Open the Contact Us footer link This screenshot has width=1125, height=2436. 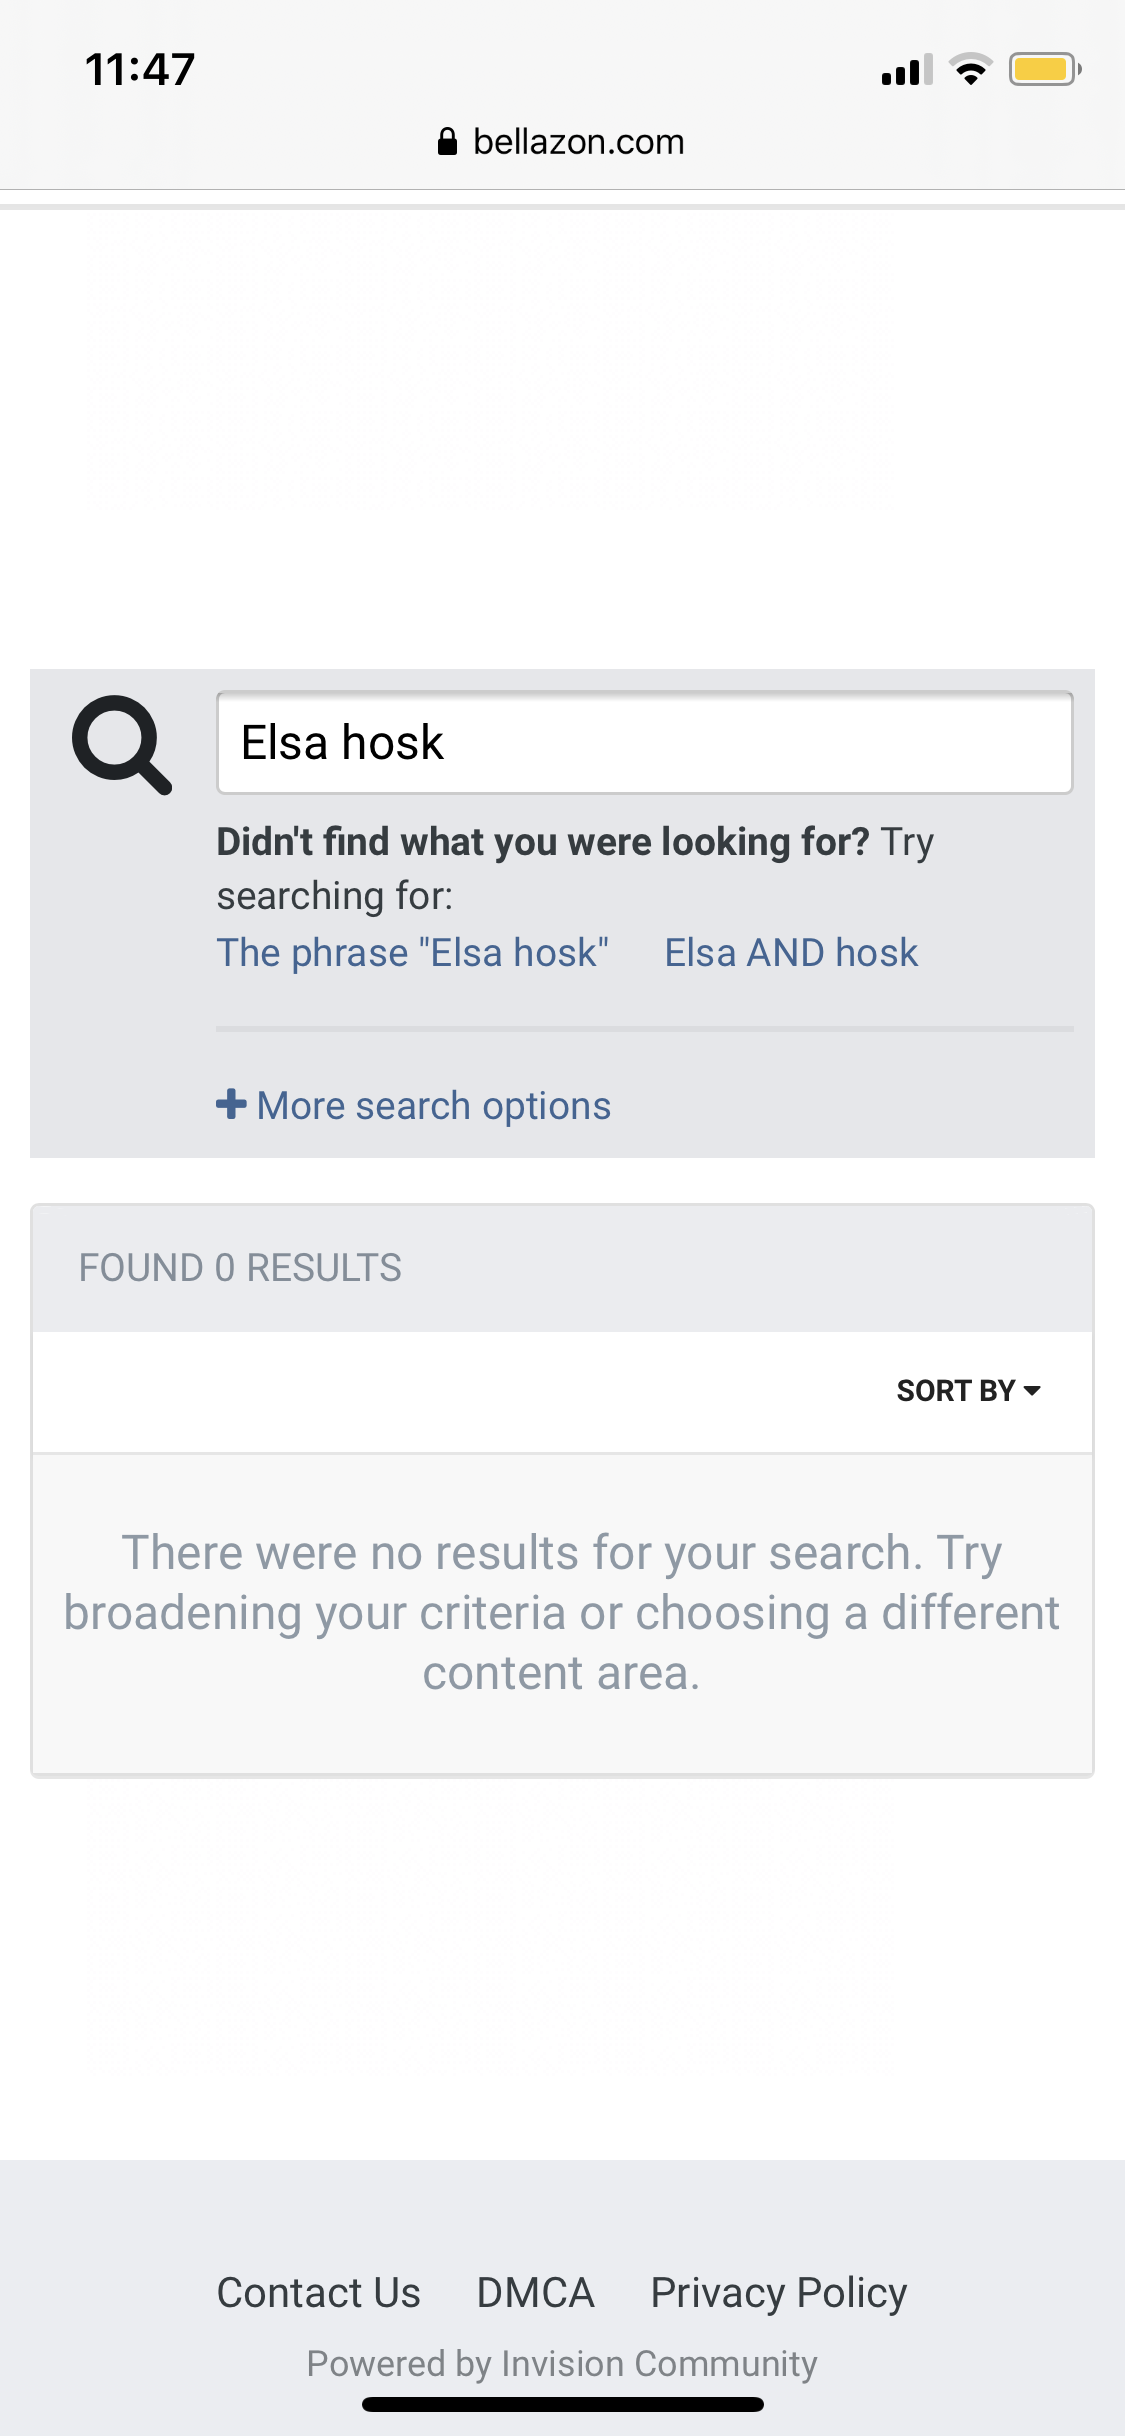click(319, 2292)
